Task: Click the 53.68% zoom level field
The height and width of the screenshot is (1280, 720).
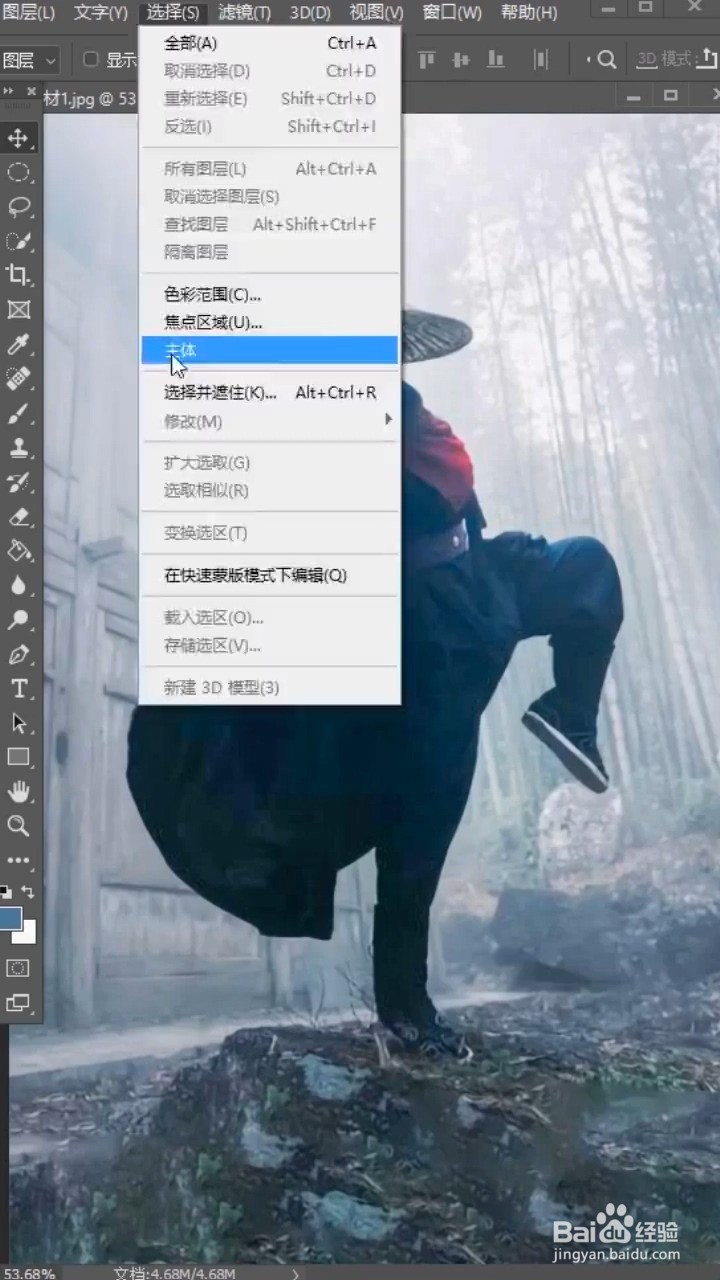Action: [x=28, y=1273]
